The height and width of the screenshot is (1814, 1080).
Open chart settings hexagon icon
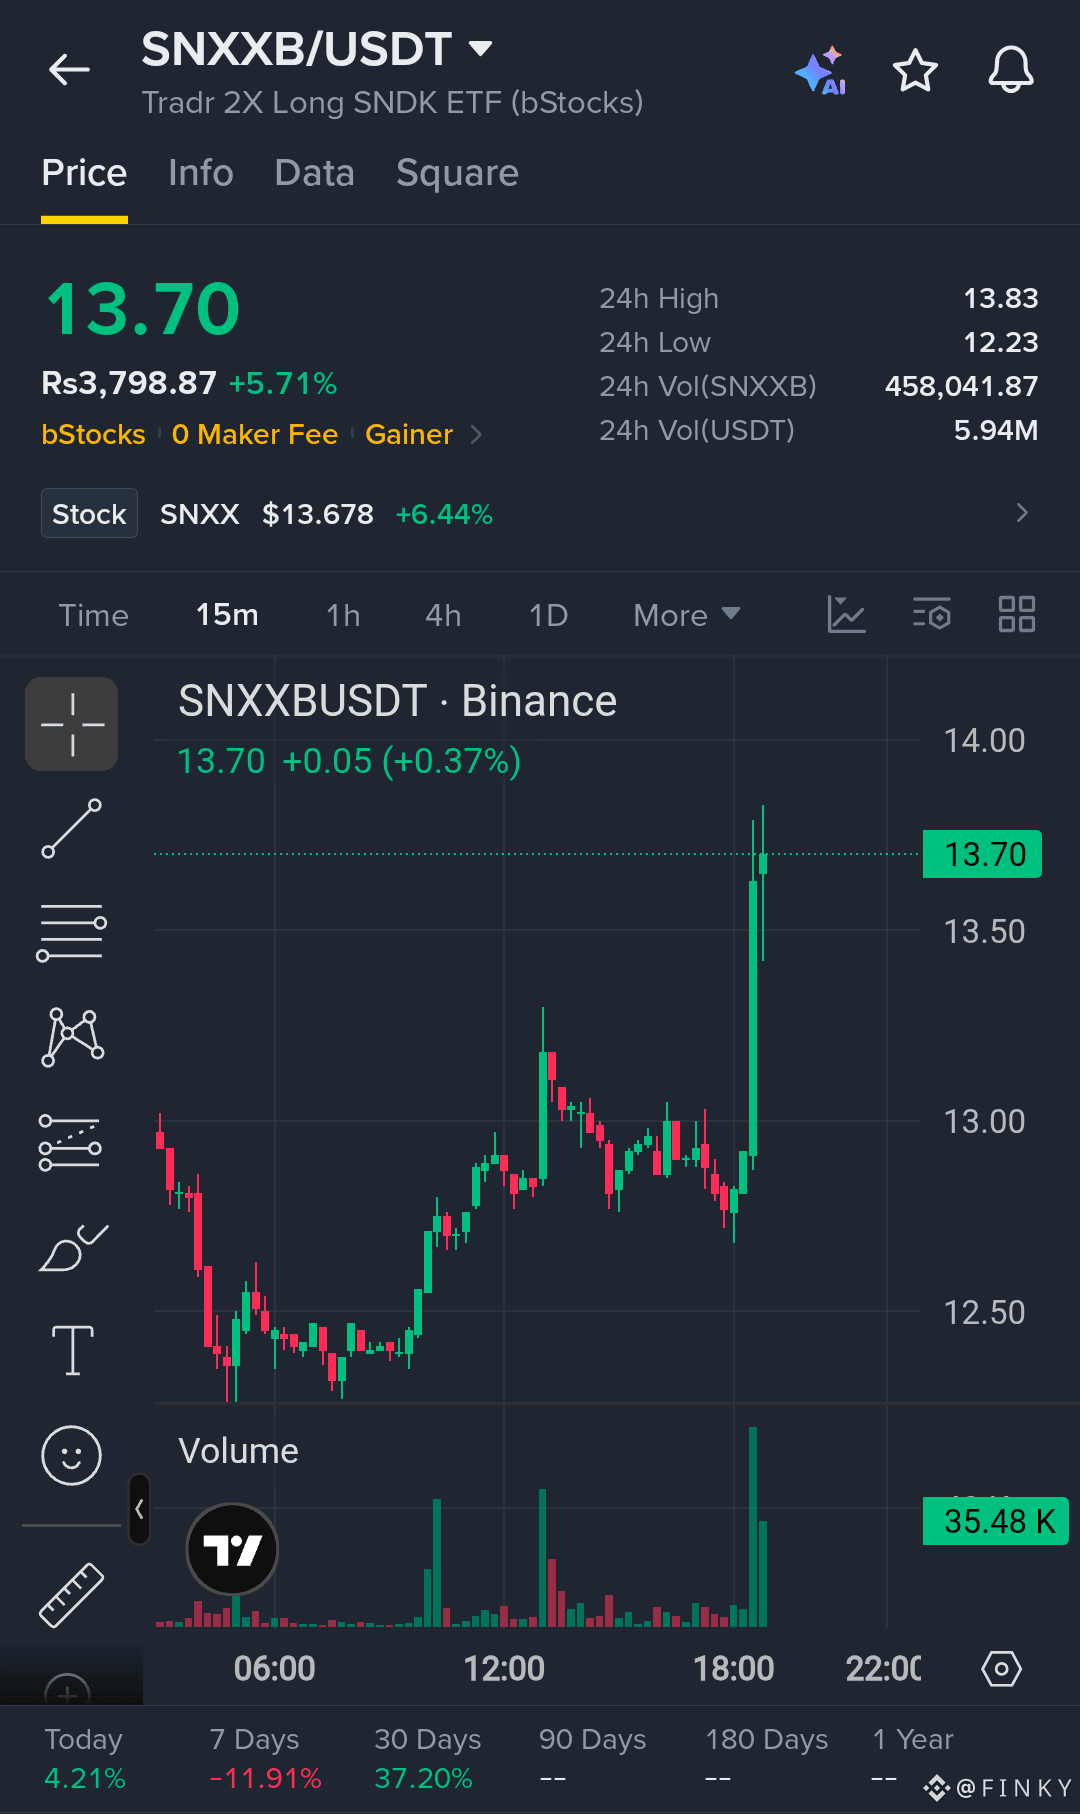click(1001, 1668)
